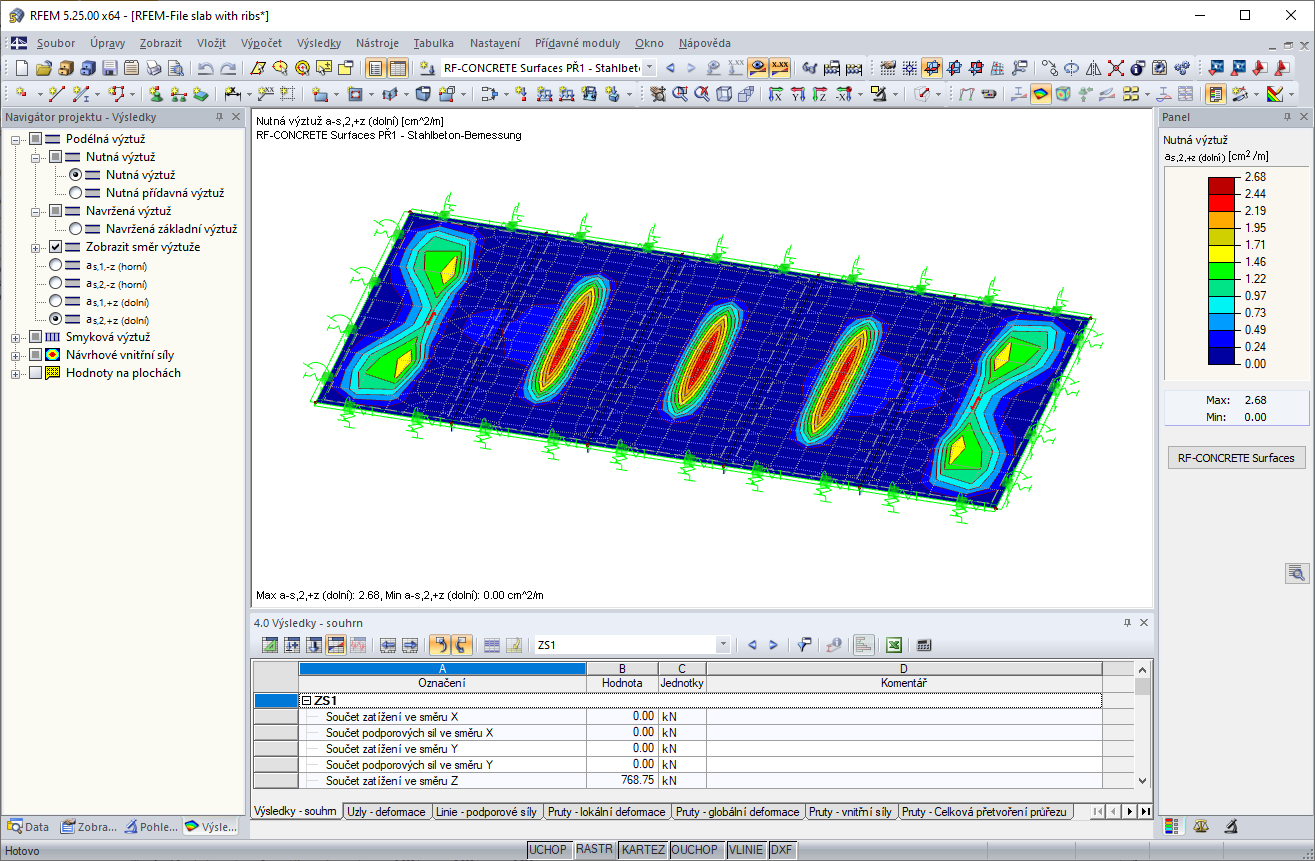Select 'Nutná přídavná výztuž' radio option
Screen dimensions: 1315x861
tap(75, 193)
